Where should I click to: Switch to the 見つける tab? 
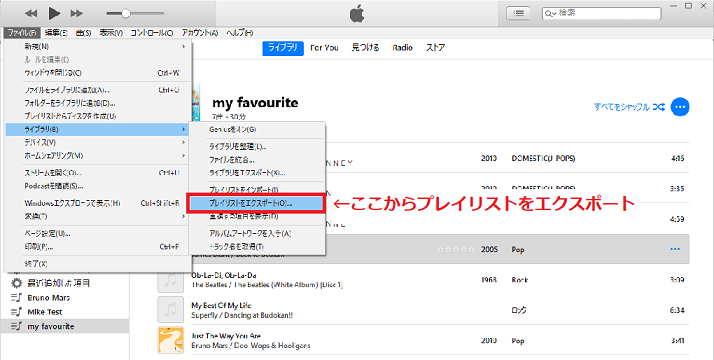tap(365, 48)
